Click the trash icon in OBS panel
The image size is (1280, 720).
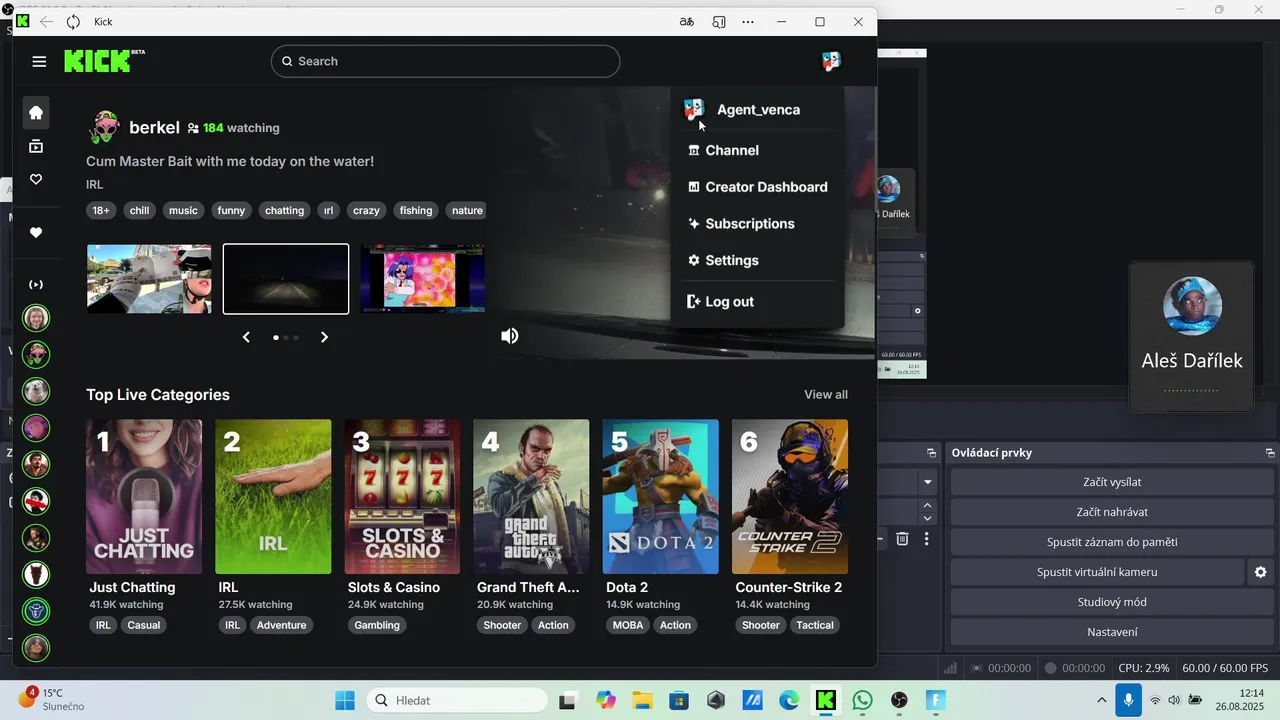[902, 539]
